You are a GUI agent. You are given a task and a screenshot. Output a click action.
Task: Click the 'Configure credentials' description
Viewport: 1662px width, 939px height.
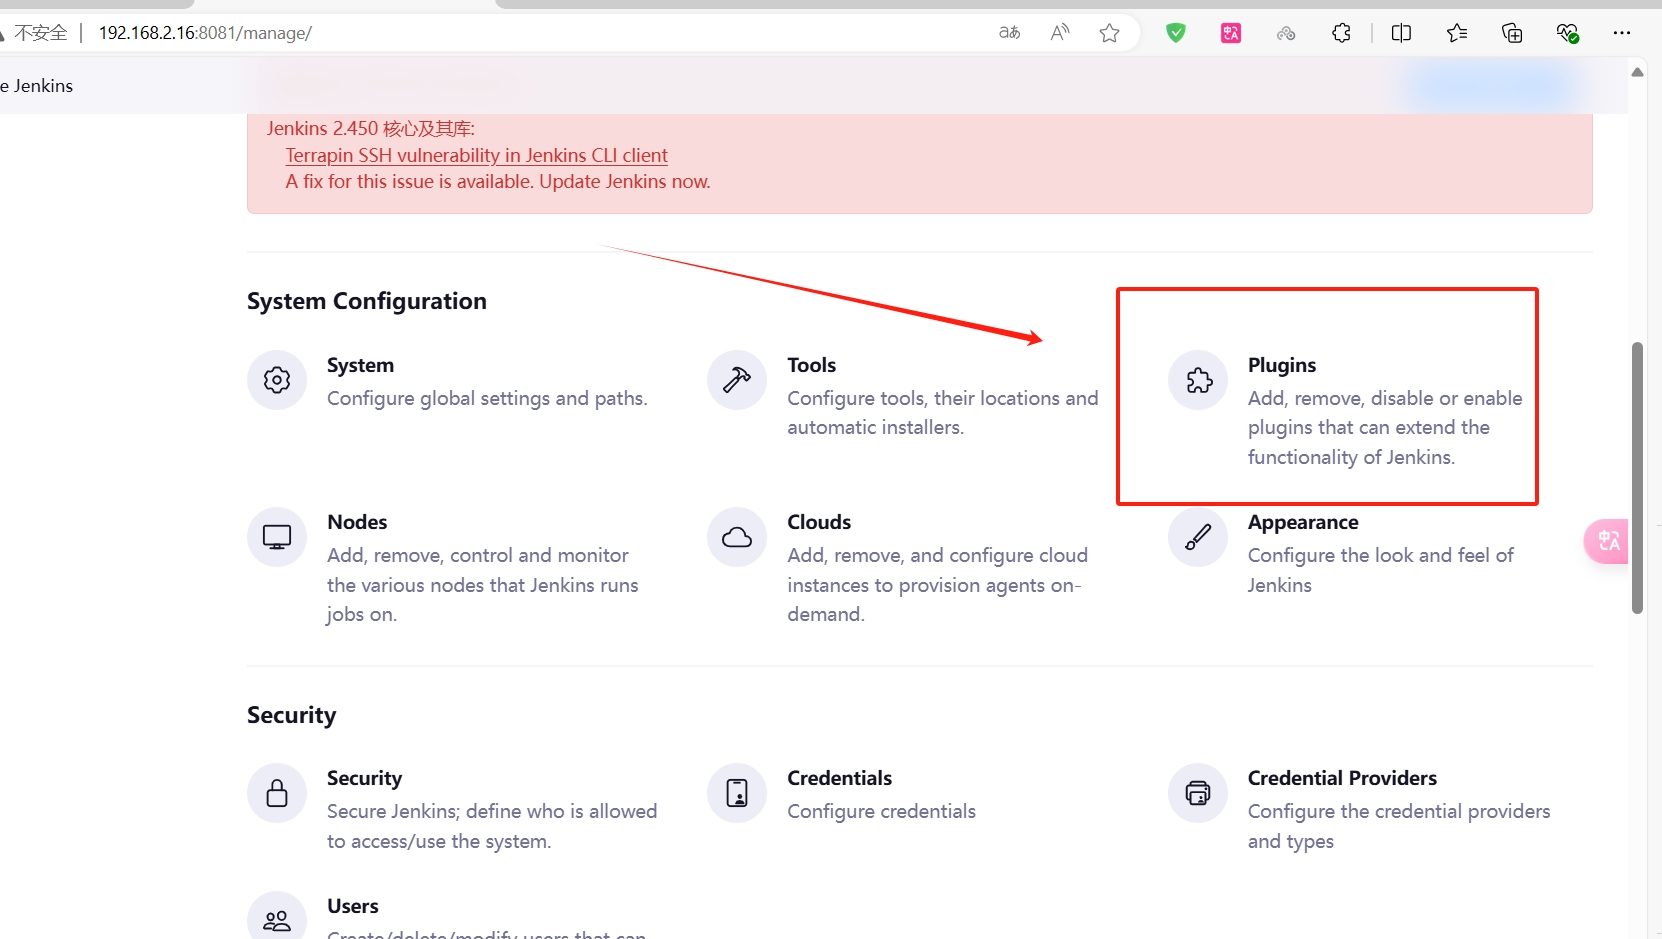click(881, 811)
